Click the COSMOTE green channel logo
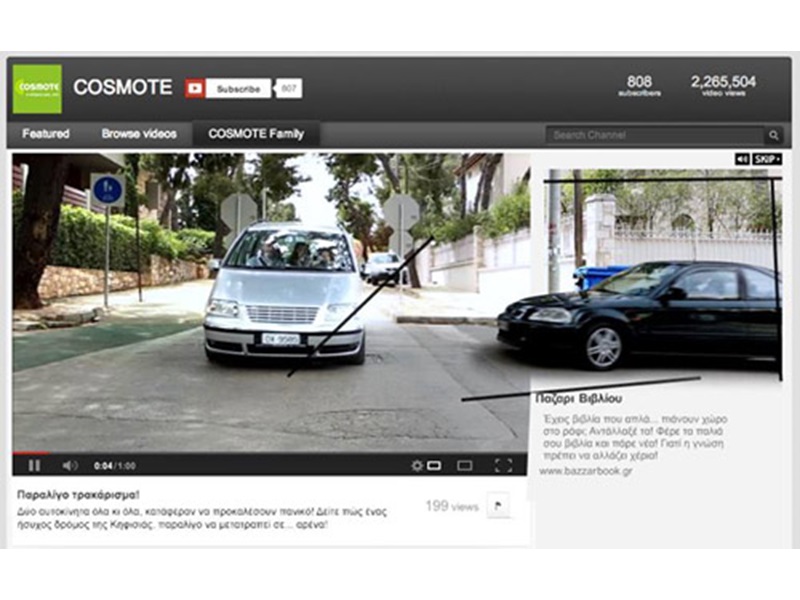The width and height of the screenshot is (800, 600). [37, 89]
